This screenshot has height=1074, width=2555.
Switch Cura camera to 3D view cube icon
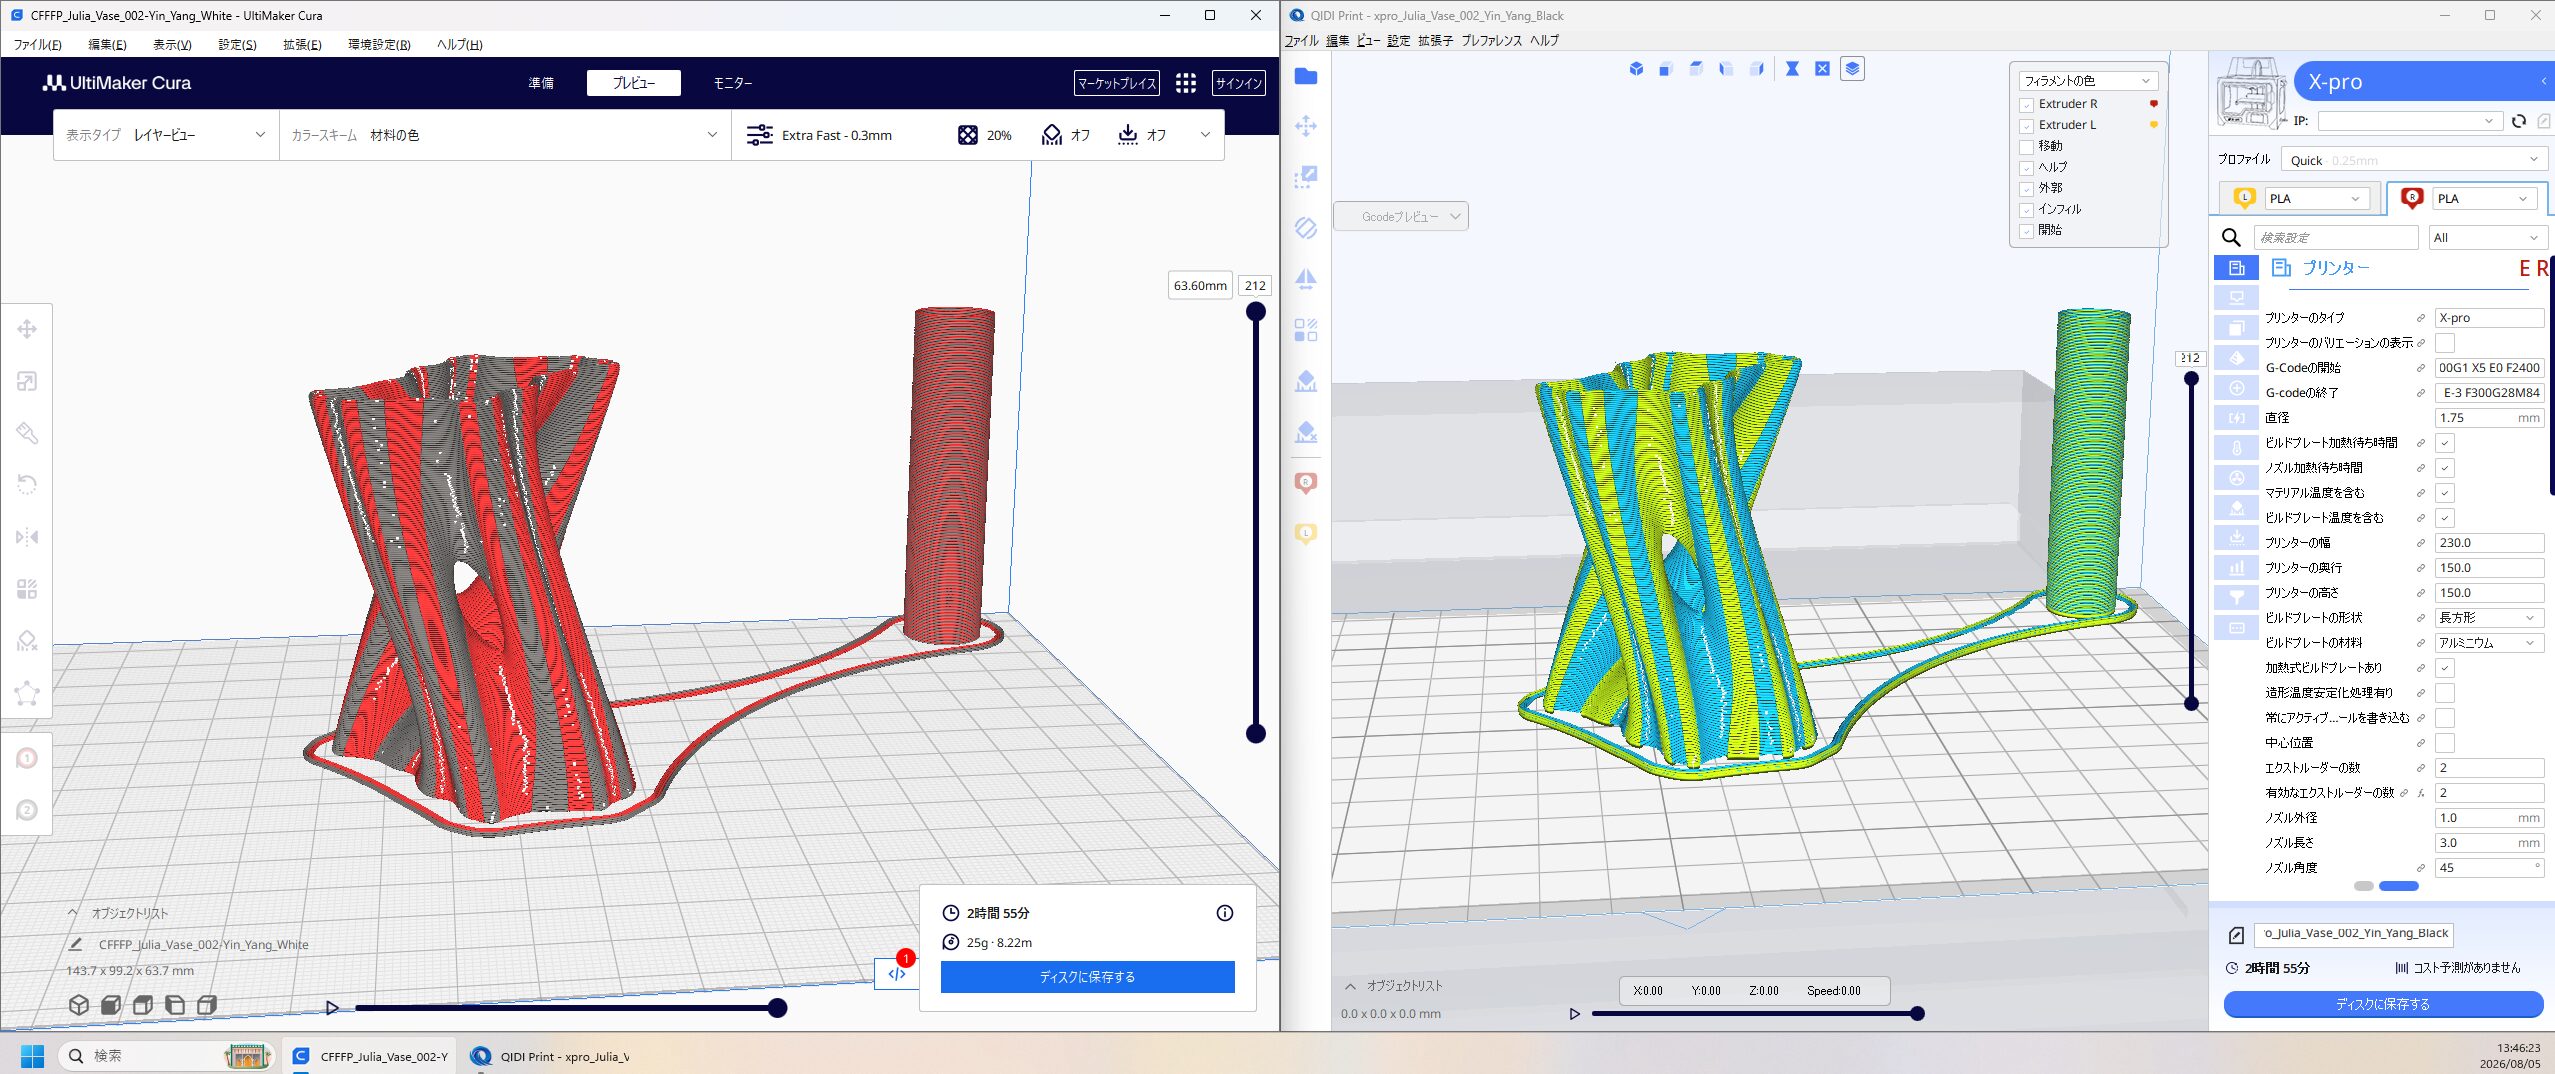(79, 1005)
